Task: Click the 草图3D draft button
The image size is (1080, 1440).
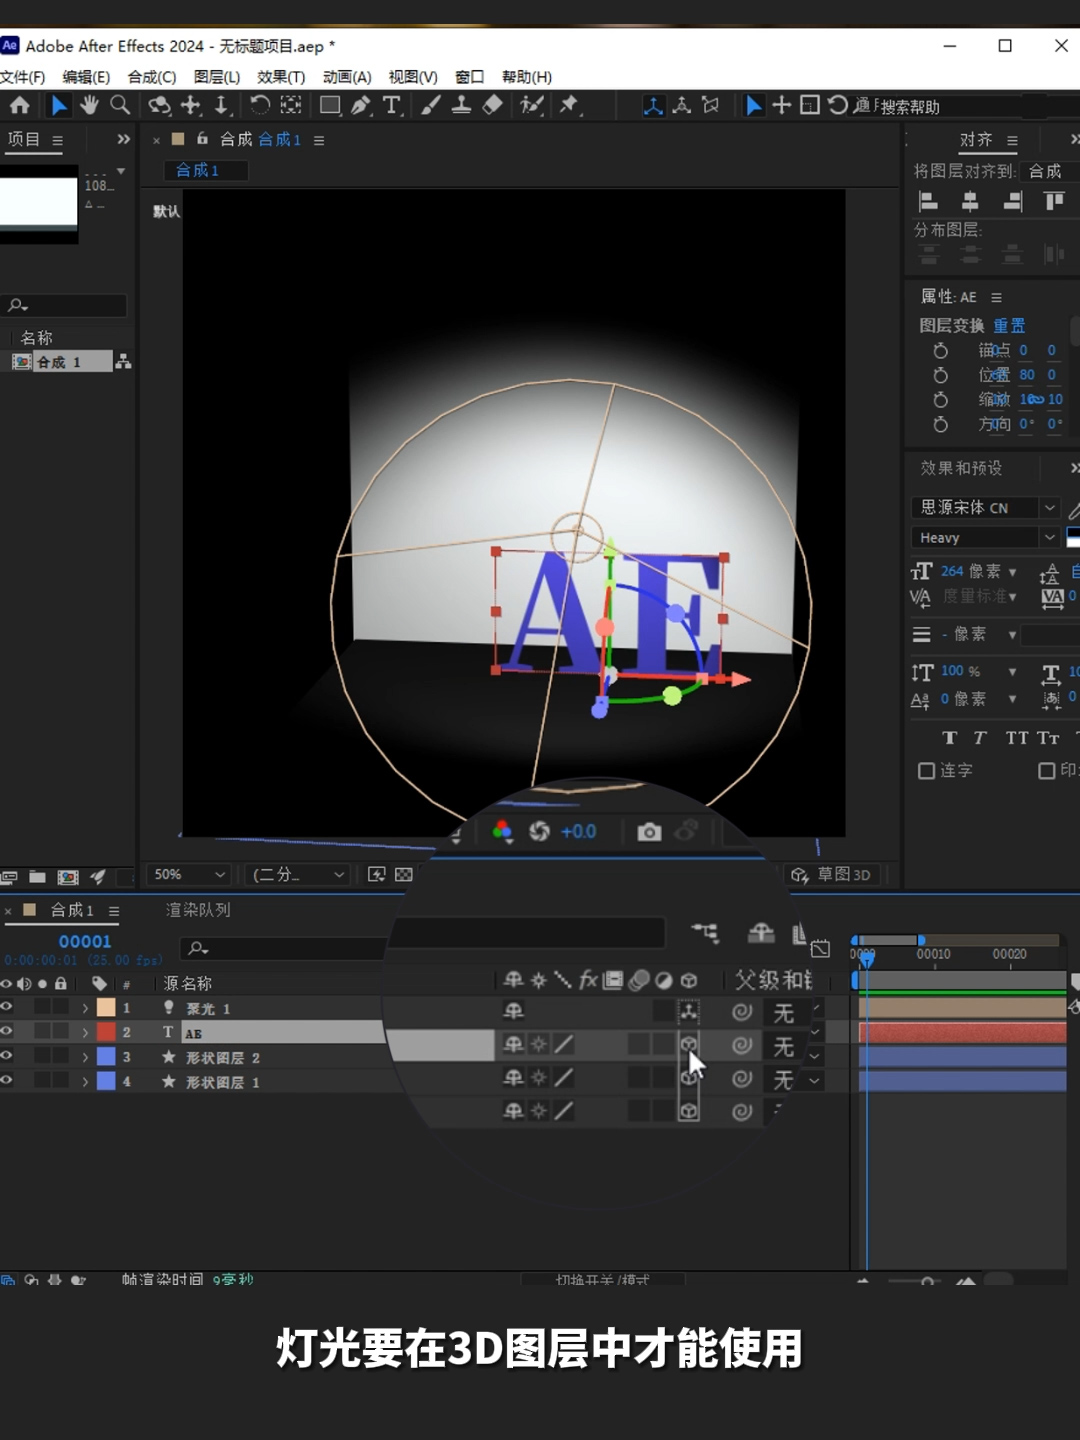Action: (x=832, y=875)
